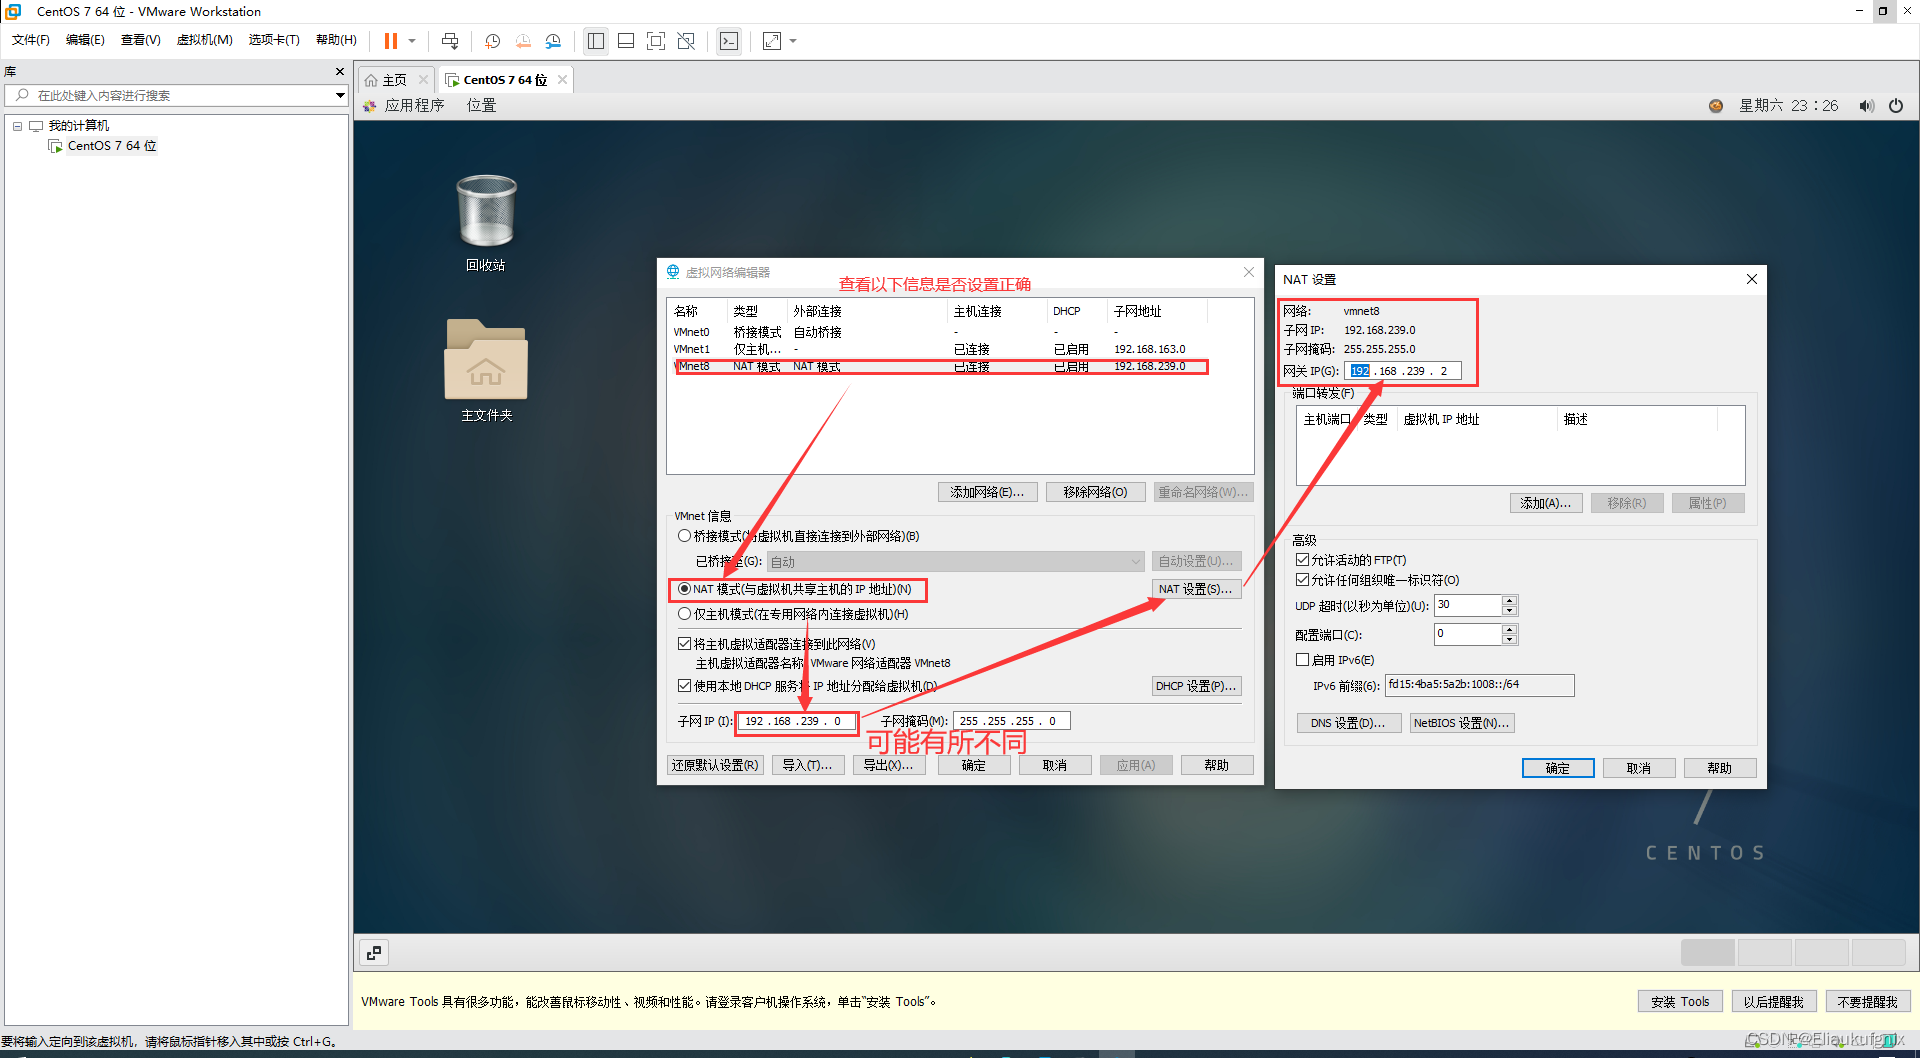Image resolution: width=1920 pixels, height=1058 pixels.
Task: Toggle 允许活动的 FTP checkbox
Action: click(x=1302, y=560)
